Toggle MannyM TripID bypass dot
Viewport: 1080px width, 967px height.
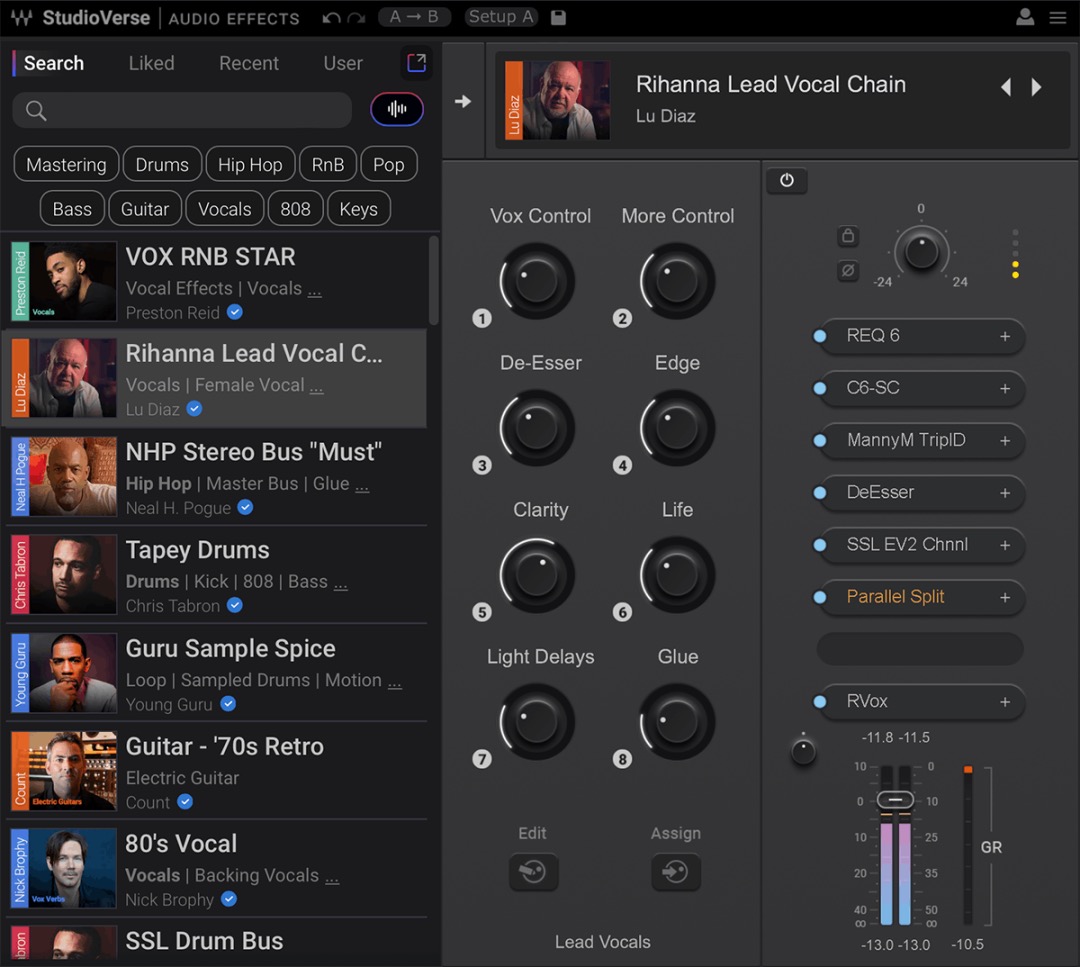820,441
